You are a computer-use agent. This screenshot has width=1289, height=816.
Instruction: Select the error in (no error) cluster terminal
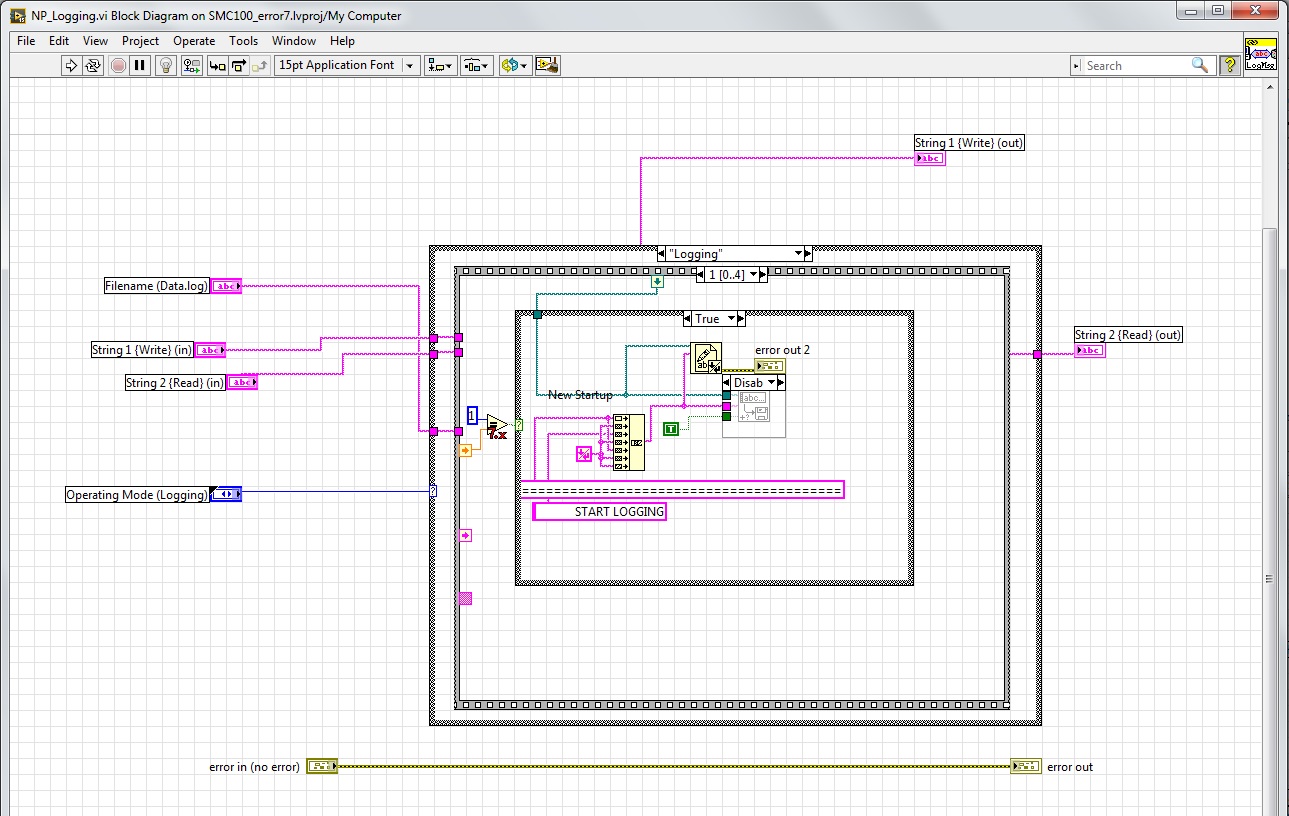tap(322, 766)
